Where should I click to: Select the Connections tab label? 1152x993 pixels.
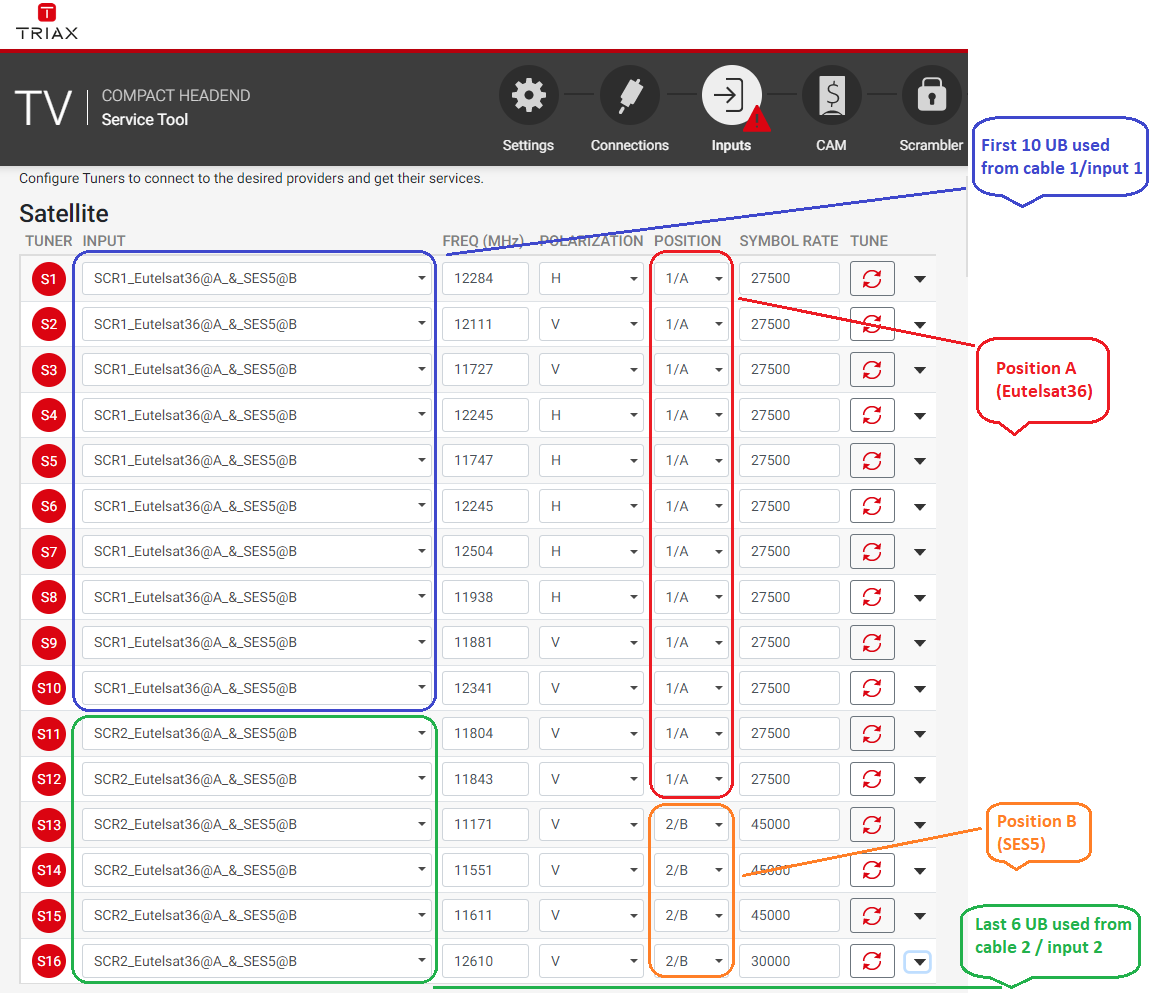(x=630, y=145)
